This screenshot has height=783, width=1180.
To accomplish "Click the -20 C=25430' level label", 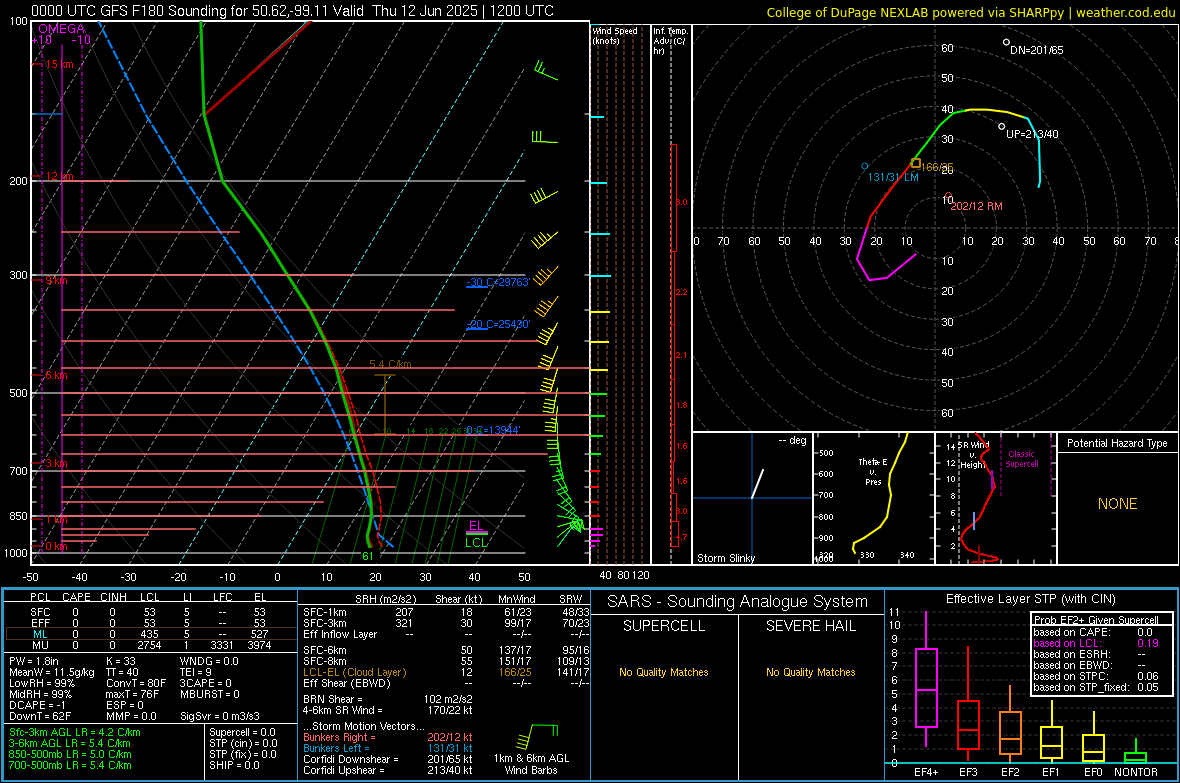I will click(498, 324).
